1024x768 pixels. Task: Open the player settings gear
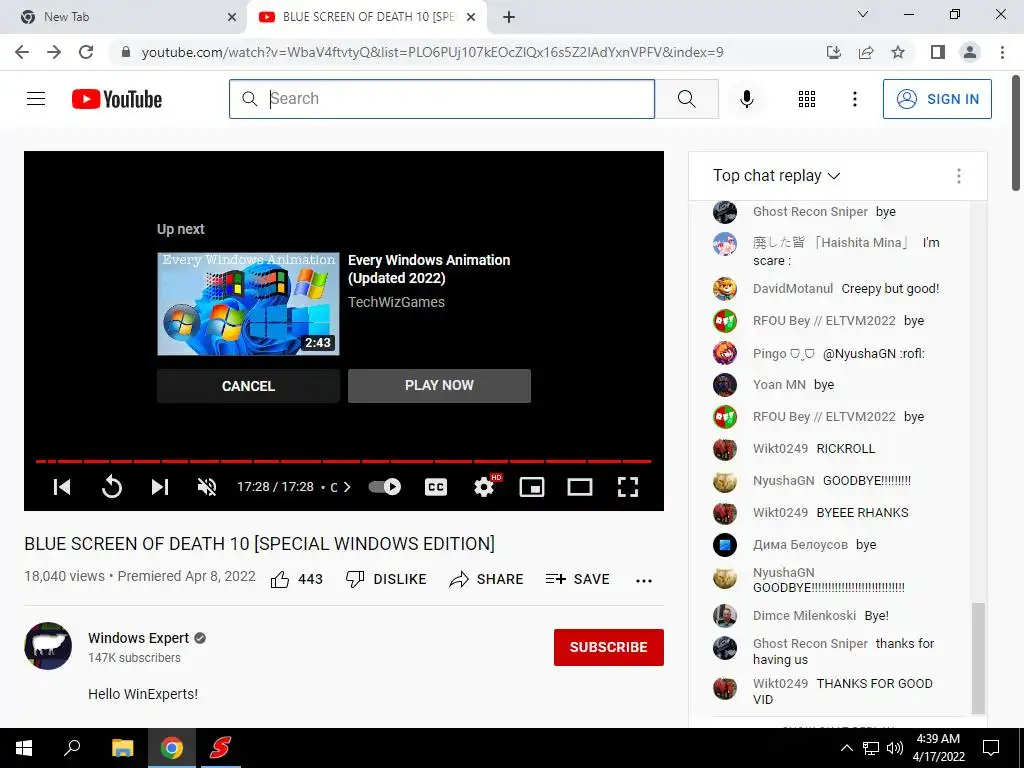click(x=484, y=487)
